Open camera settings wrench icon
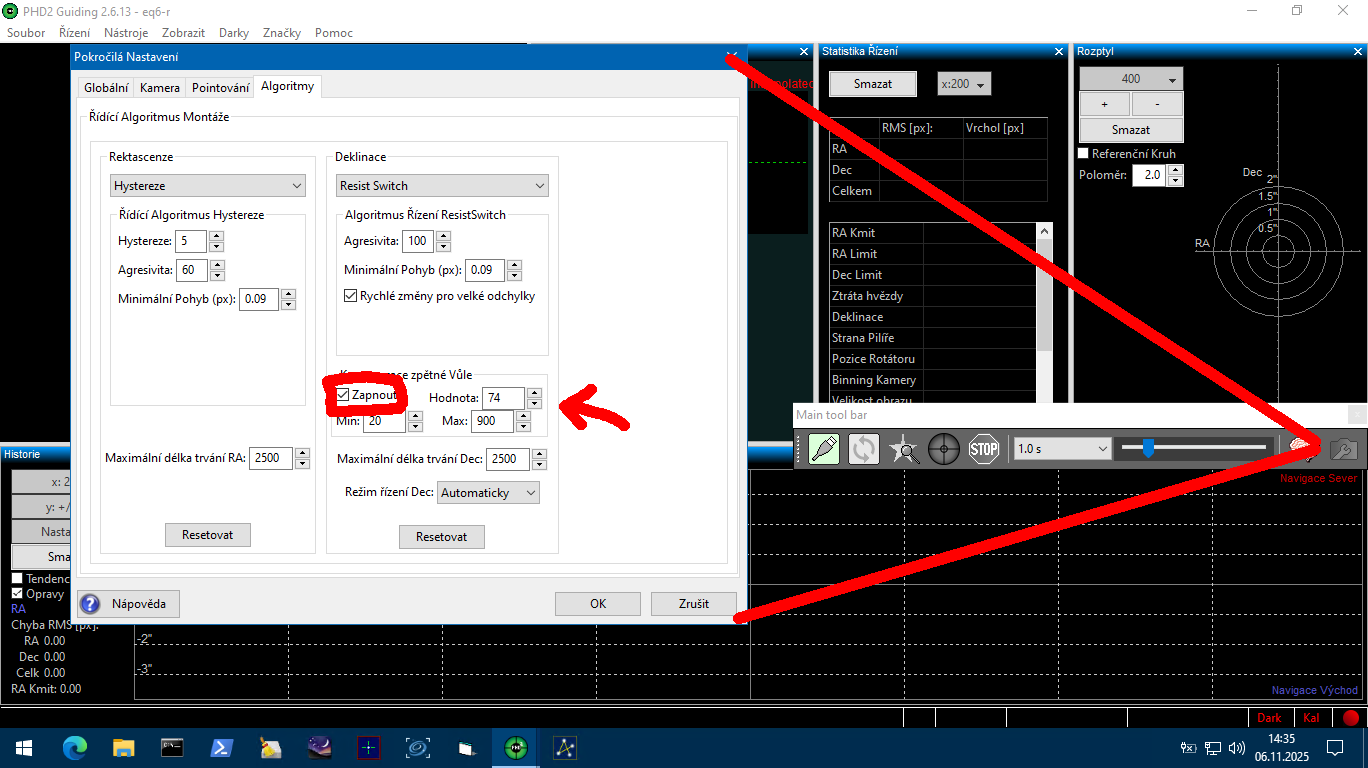Viewport: 1368px width, 768px height. (1346, 449)
